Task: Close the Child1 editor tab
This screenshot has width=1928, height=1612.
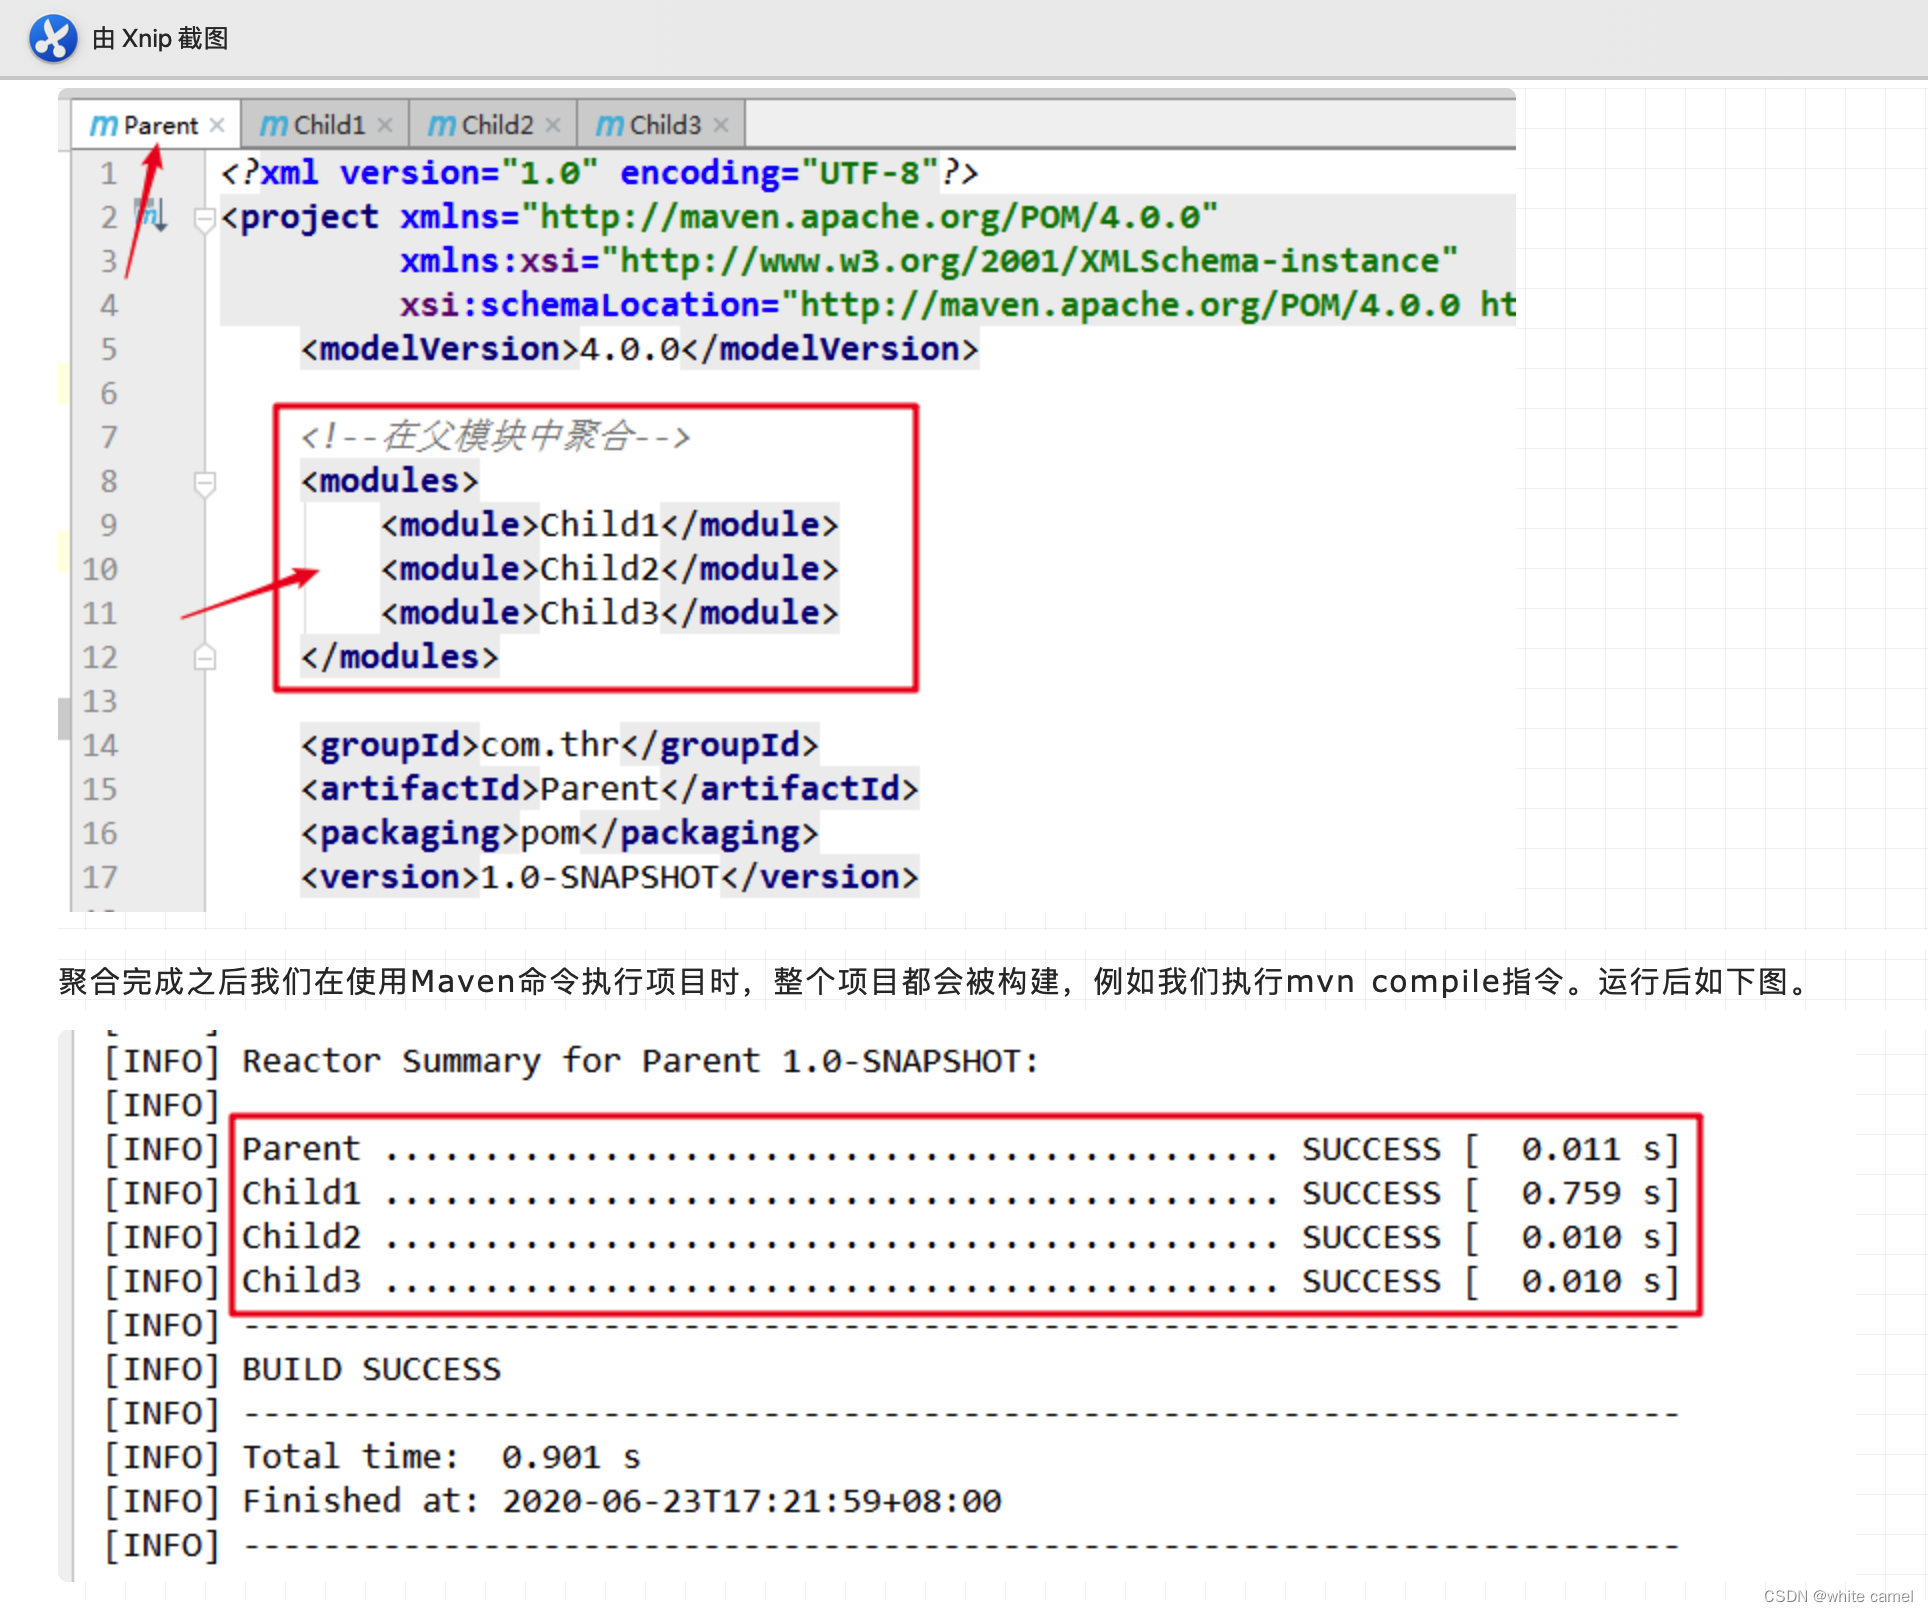Action: (385, 126)
